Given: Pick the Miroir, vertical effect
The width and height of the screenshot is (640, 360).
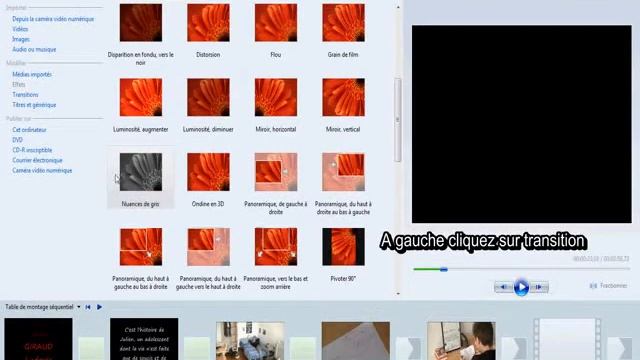Looking at the screenshot, I should coord(343,98).
